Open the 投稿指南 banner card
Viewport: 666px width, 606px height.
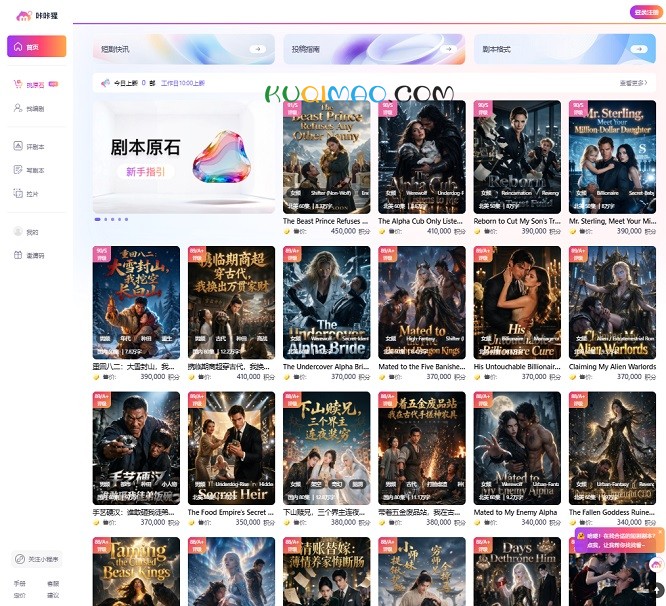point(374,49)
